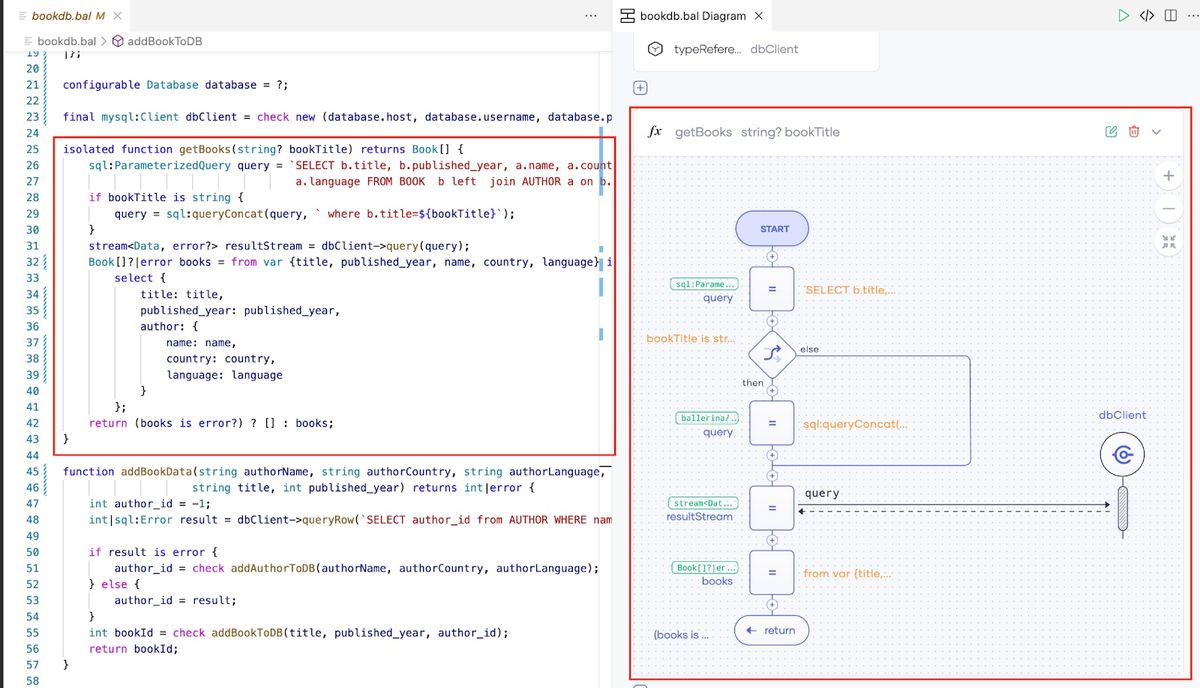Image resolution: width=1200 pixels, height=688 pixels.
Task: Click 'final mysql:Client dbClient' code line
Action: click(337, 117)
